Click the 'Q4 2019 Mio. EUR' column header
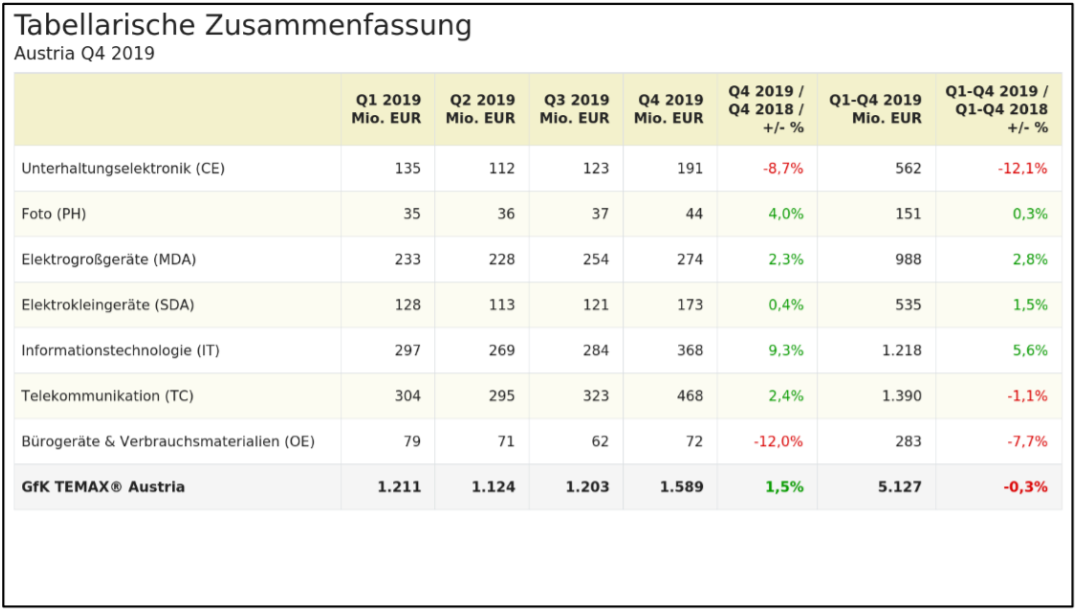Image resolution: width=1076 pixels, height=612 pixels. 669,109
